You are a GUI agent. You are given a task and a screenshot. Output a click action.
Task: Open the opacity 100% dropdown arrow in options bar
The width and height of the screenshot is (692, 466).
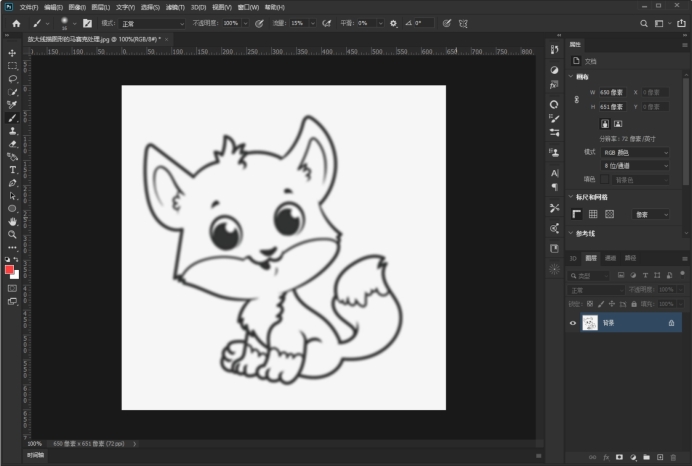coord(245,23)
